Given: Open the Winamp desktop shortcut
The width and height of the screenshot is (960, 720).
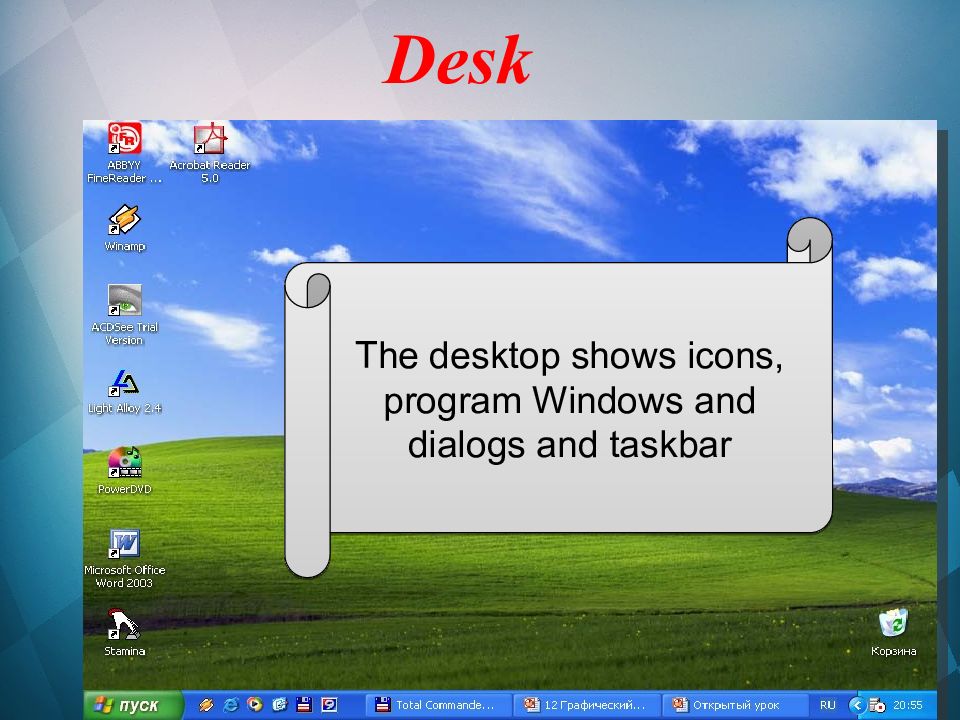Looking at the screenshot, I should click(122, 218).
